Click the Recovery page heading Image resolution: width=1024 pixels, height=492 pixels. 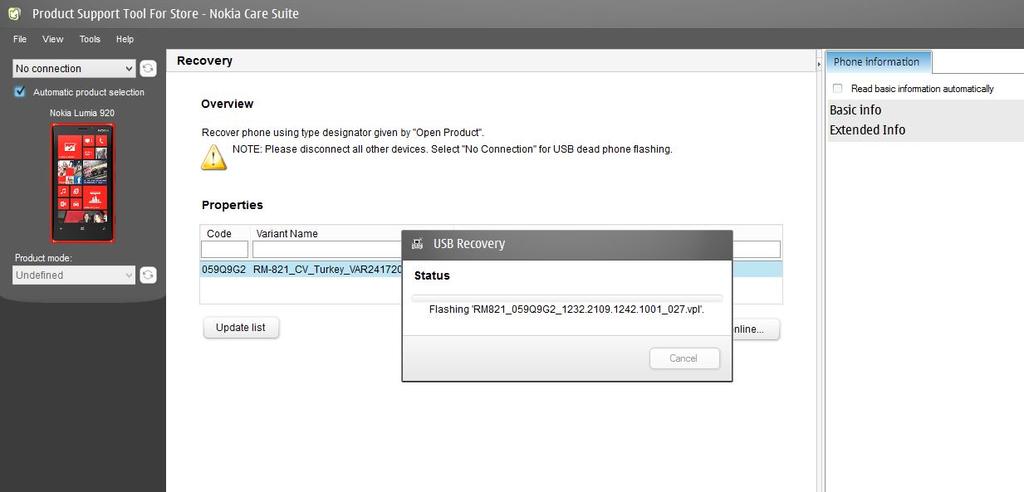pyautogui.click(x=204, y=61)
